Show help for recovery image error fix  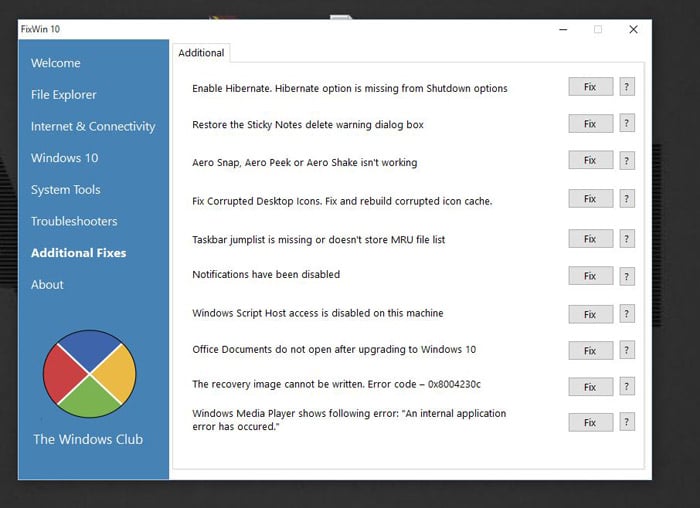pos(627,387)
